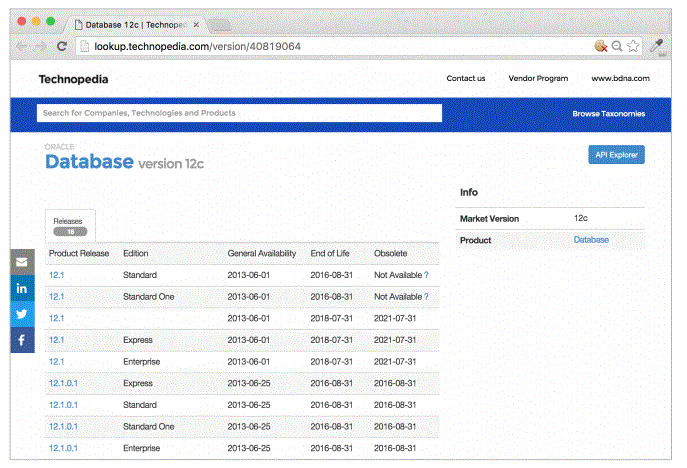Screen dimensions: 687x468
Task: Open release 12.1.0.1 Standard One link
Action: click(63, 426)
